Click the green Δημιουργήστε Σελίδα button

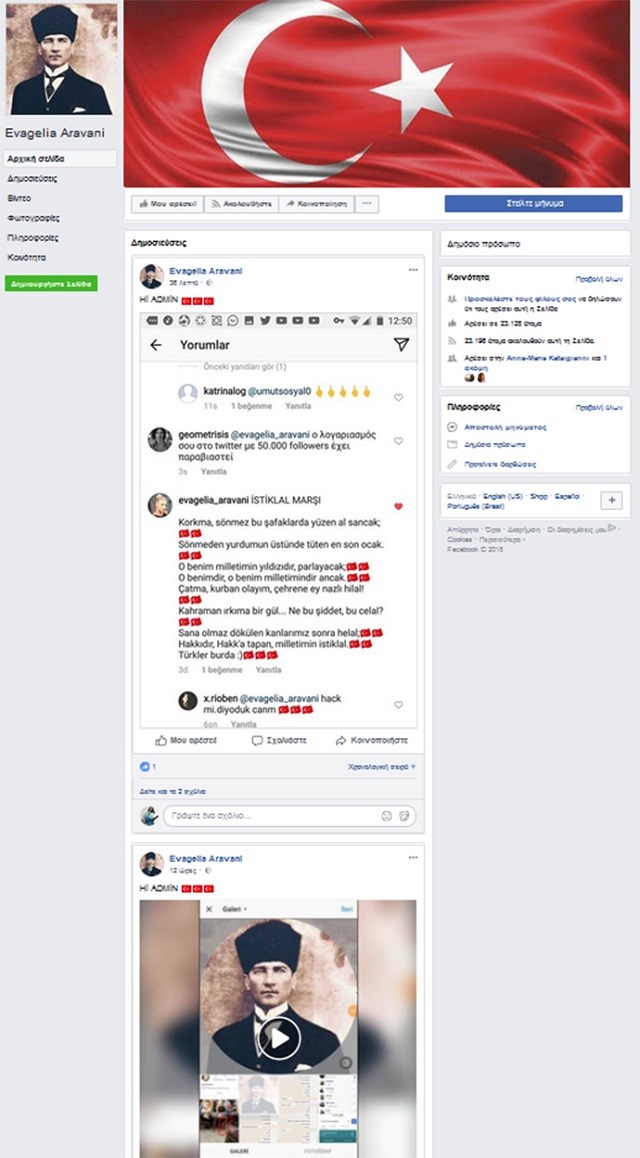51,284
